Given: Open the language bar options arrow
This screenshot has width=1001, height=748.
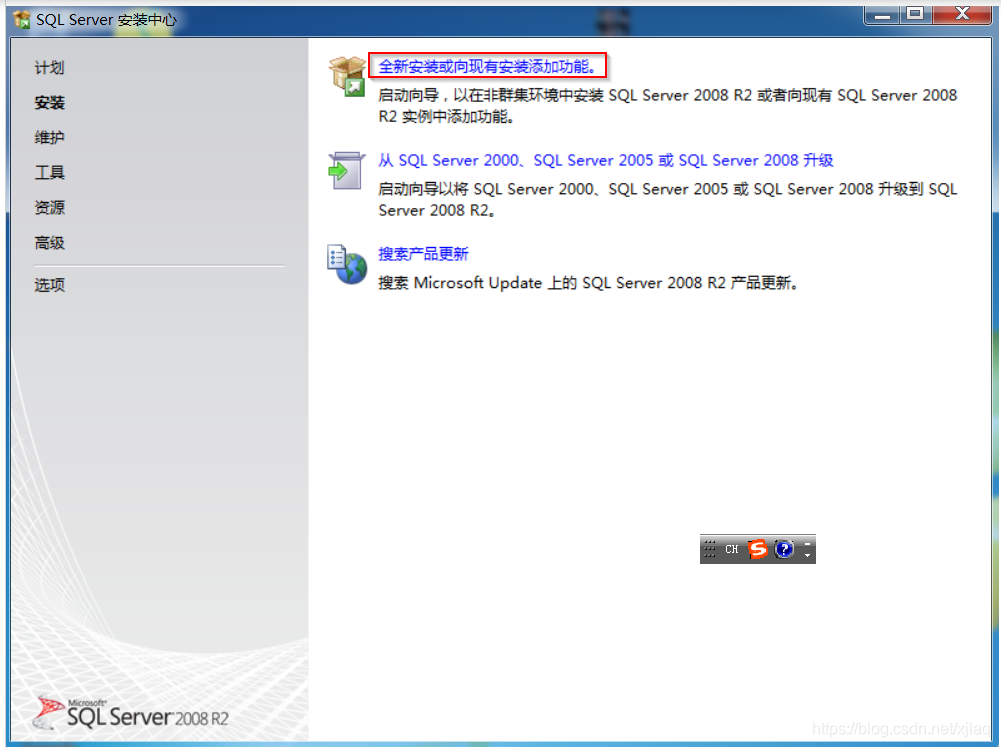Looking at the screenshot, I should [x=808, y=555].
